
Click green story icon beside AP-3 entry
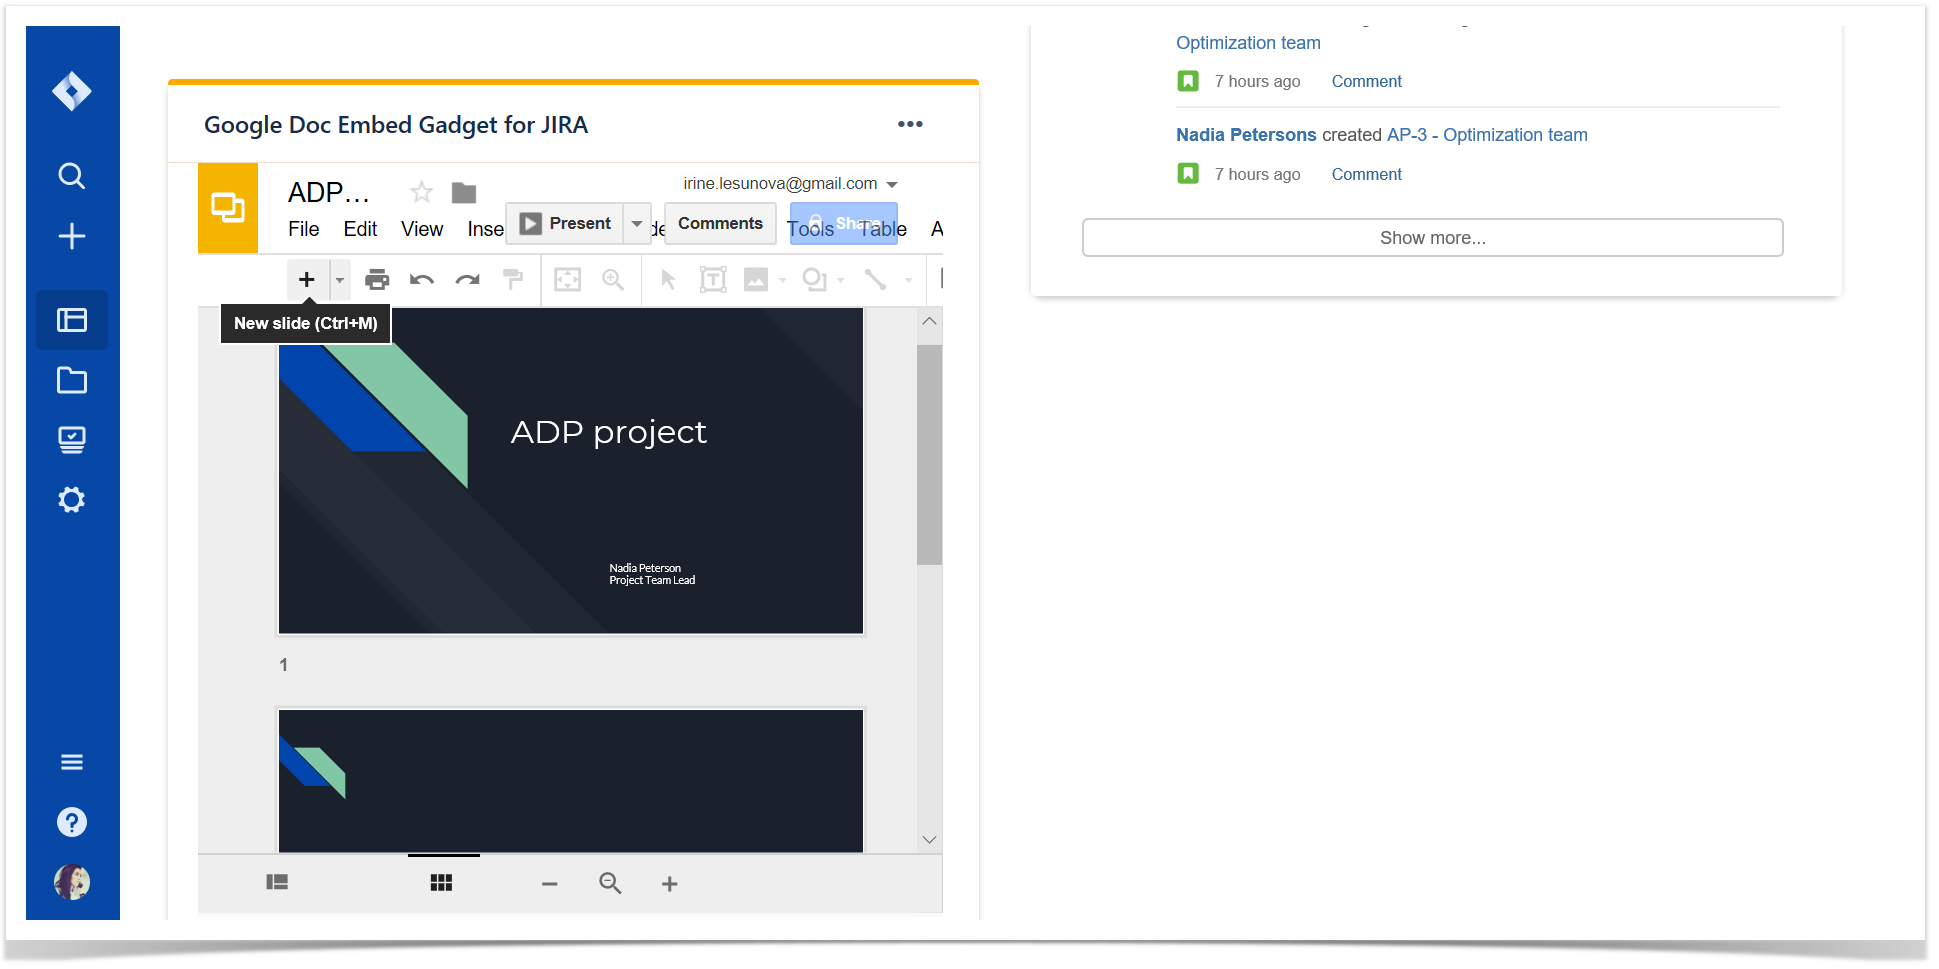click(1188, 174)
